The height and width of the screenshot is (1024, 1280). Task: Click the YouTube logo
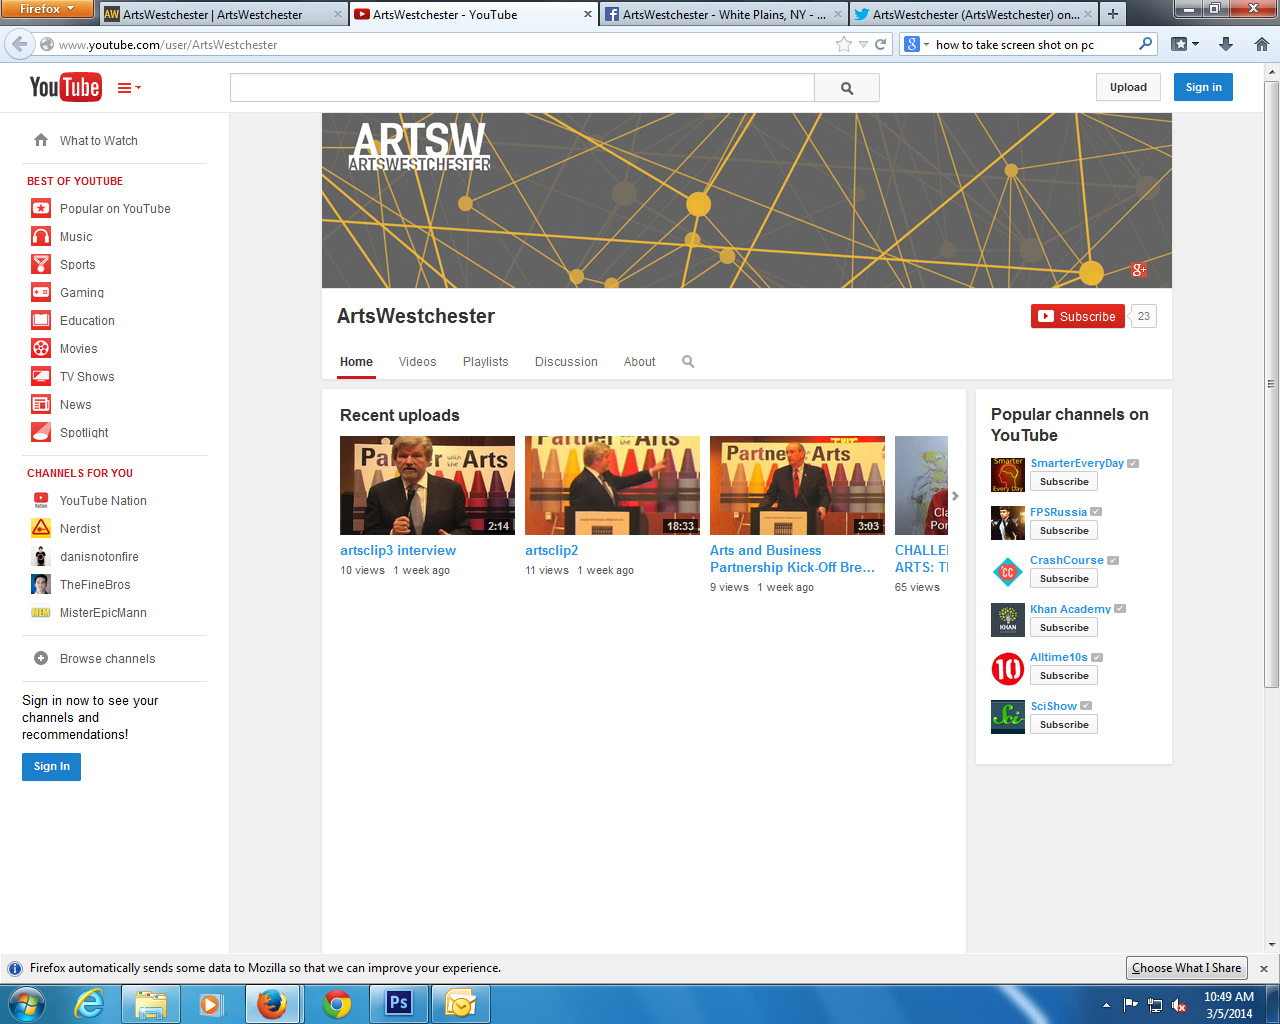(x=65, y=88)
